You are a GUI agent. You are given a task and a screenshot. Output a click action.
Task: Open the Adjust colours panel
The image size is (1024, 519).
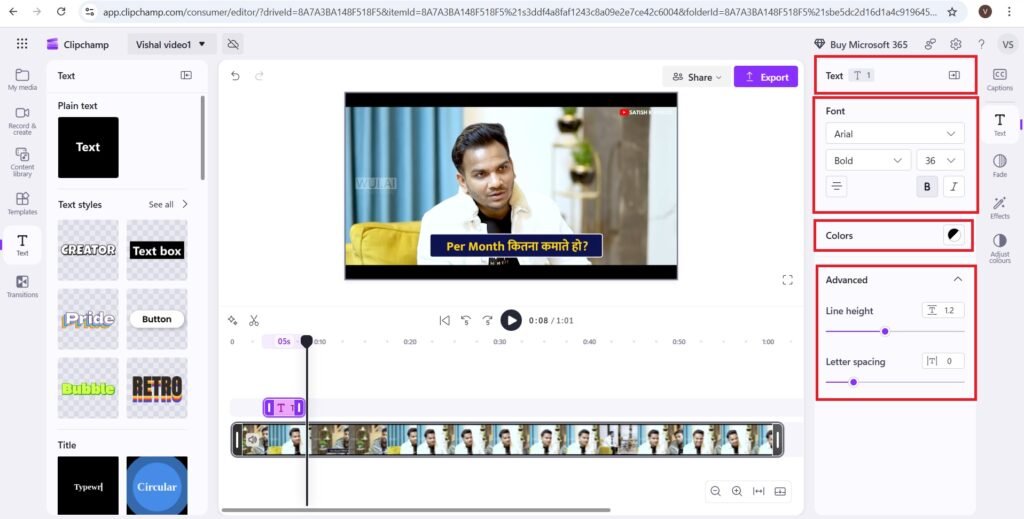999,247
